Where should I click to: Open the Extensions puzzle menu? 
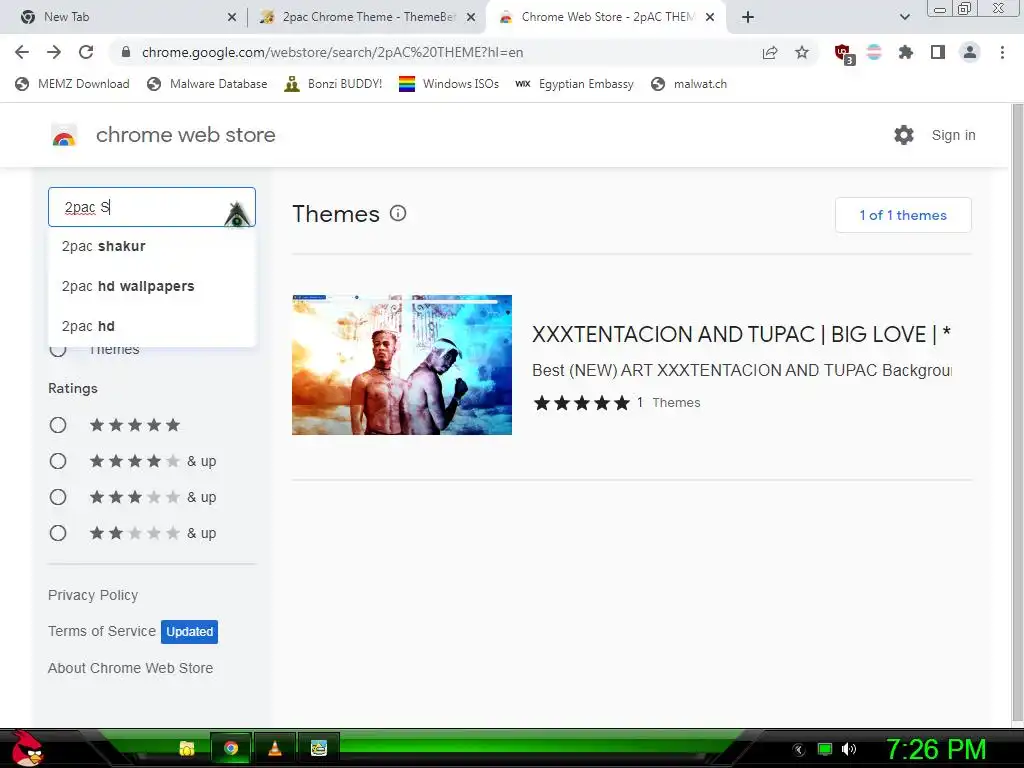click(x=906, y=52)
